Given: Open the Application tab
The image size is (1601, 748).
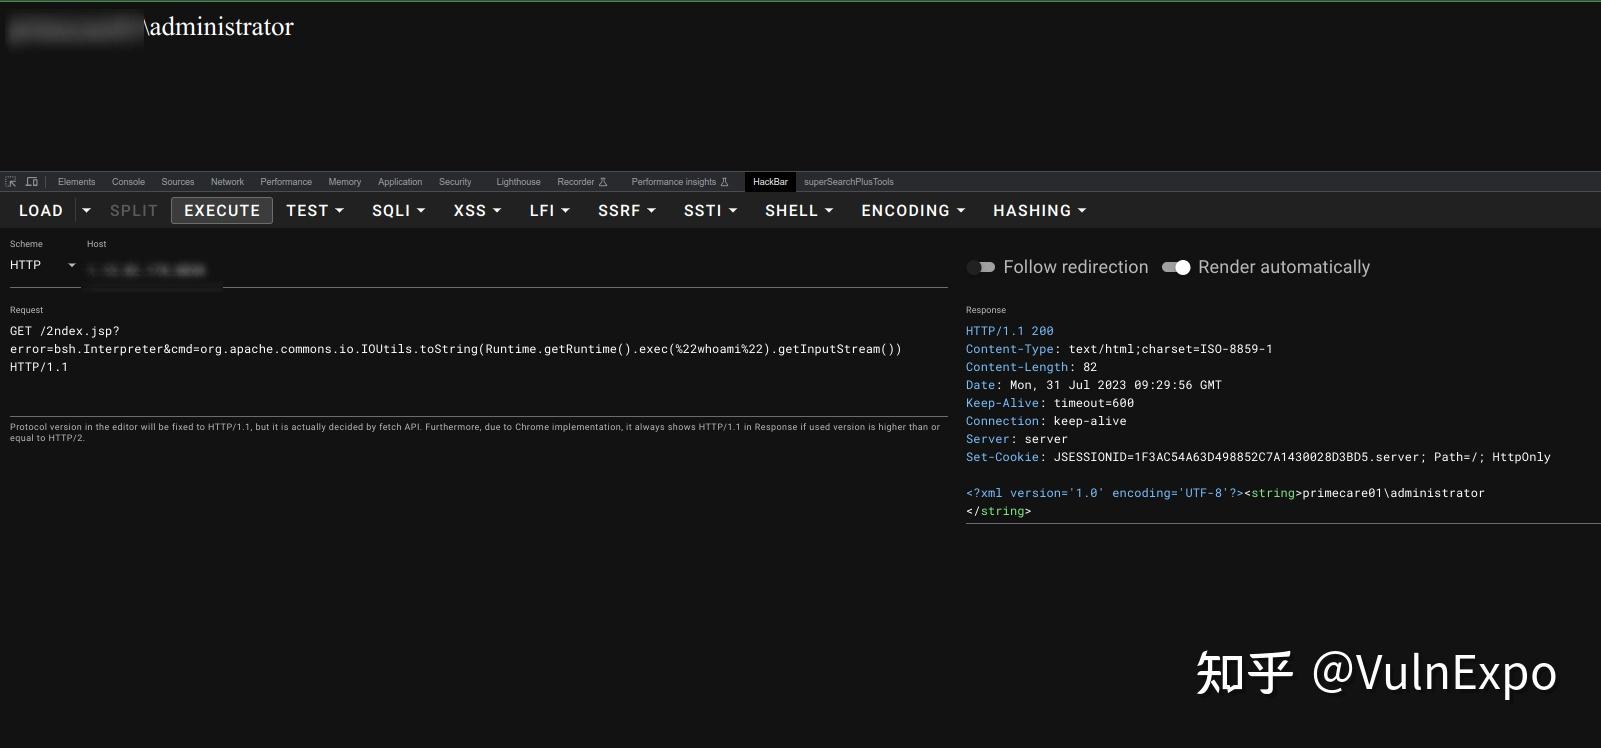Looking at the screenshot, I should pyautogui.click(x=400, y=182).
